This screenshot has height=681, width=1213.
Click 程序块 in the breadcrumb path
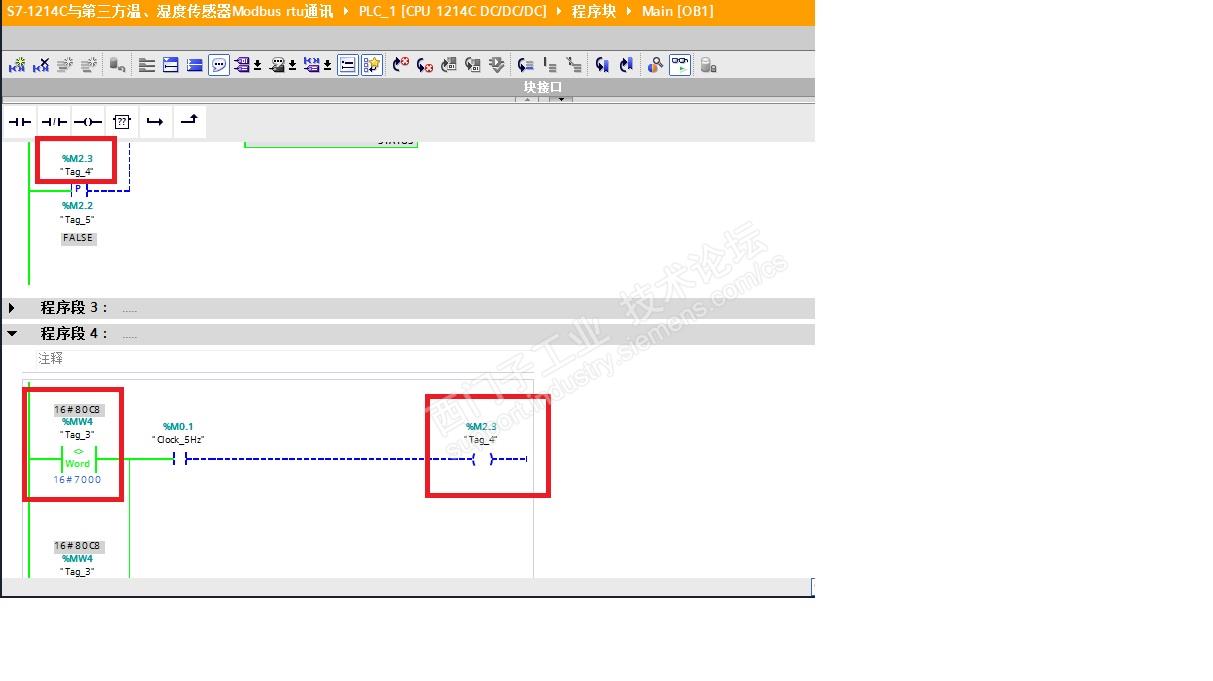(593, 11)
